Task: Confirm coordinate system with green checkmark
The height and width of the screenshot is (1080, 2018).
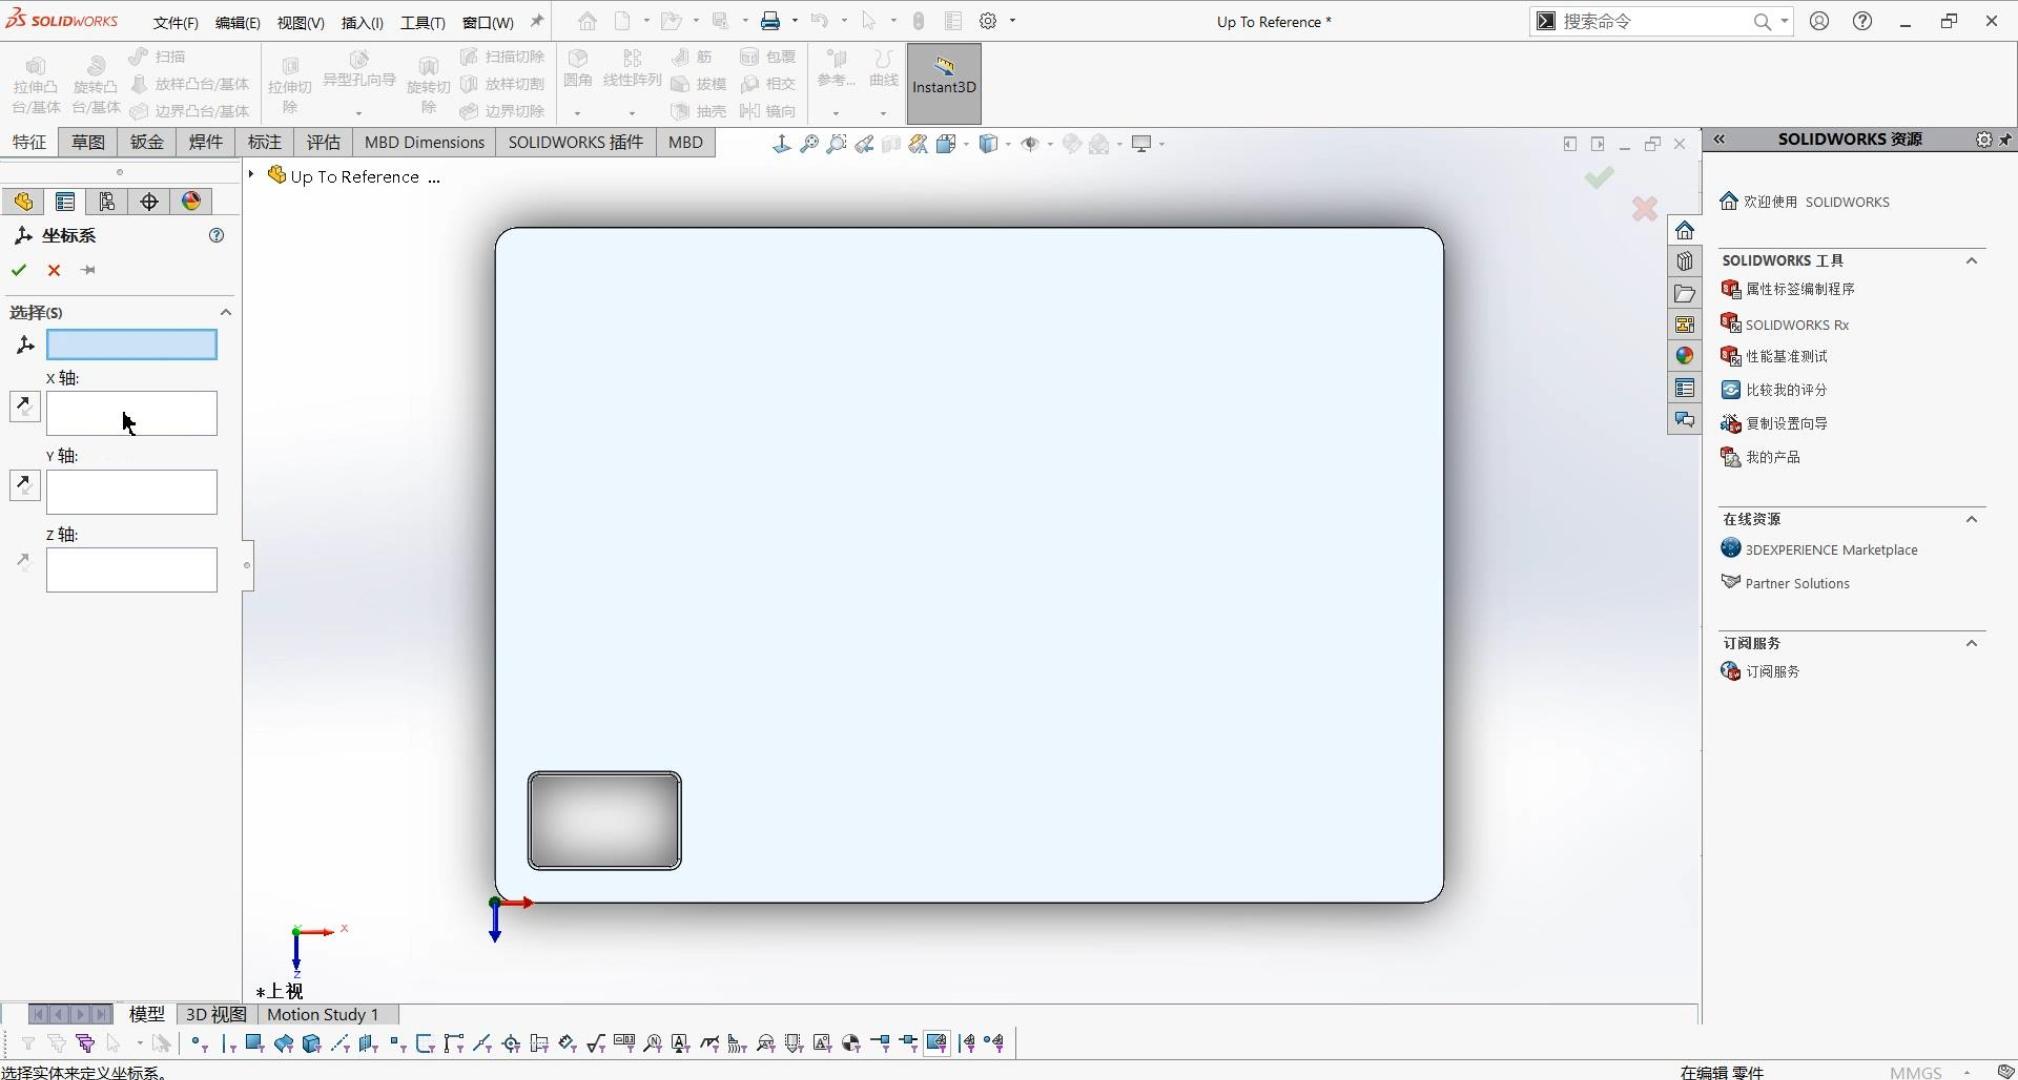Action: coord(18,270)
